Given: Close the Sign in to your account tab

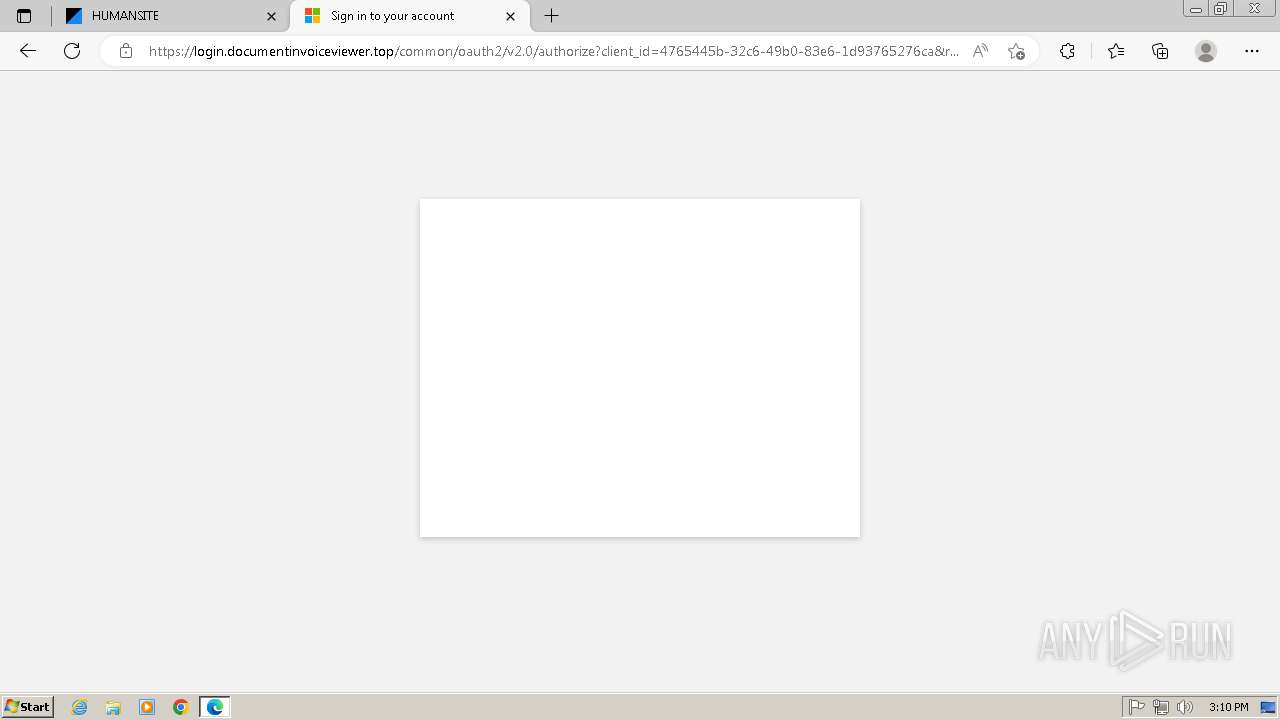Looking at the screenshot, I should (x=511, y=16).
